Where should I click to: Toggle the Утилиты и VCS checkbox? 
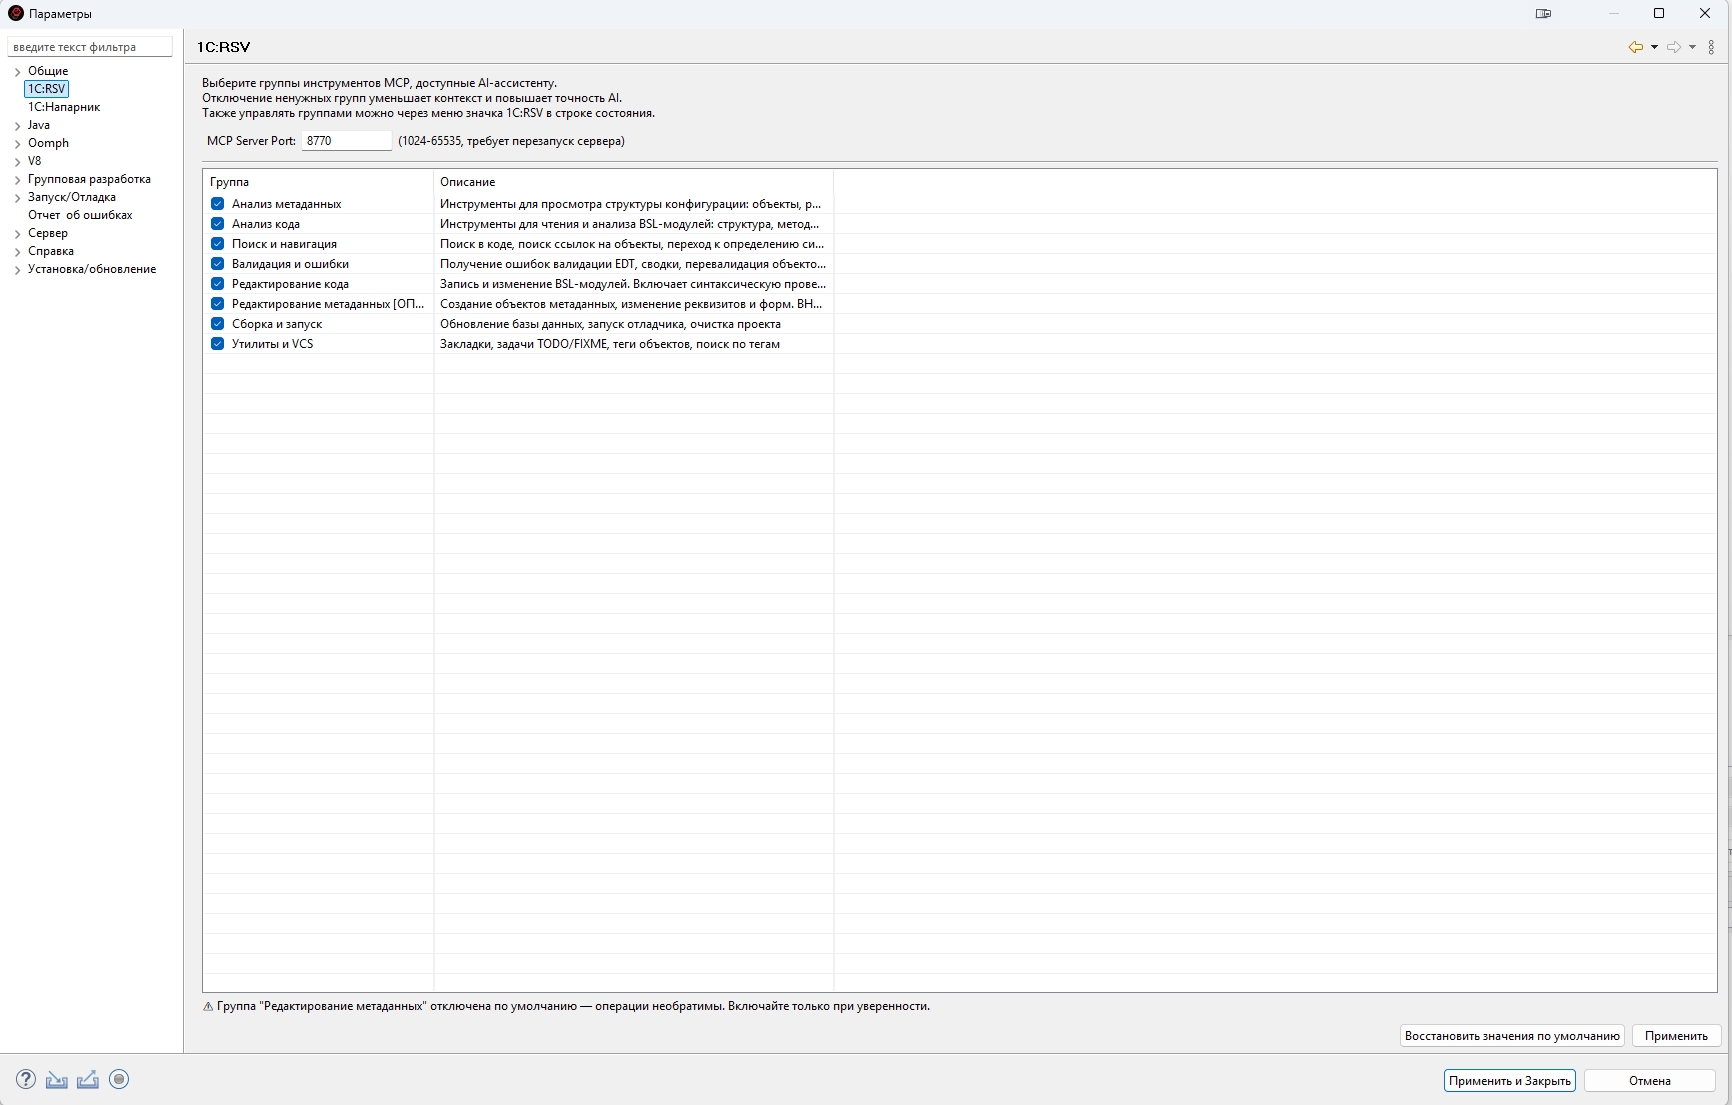[217, 344]
